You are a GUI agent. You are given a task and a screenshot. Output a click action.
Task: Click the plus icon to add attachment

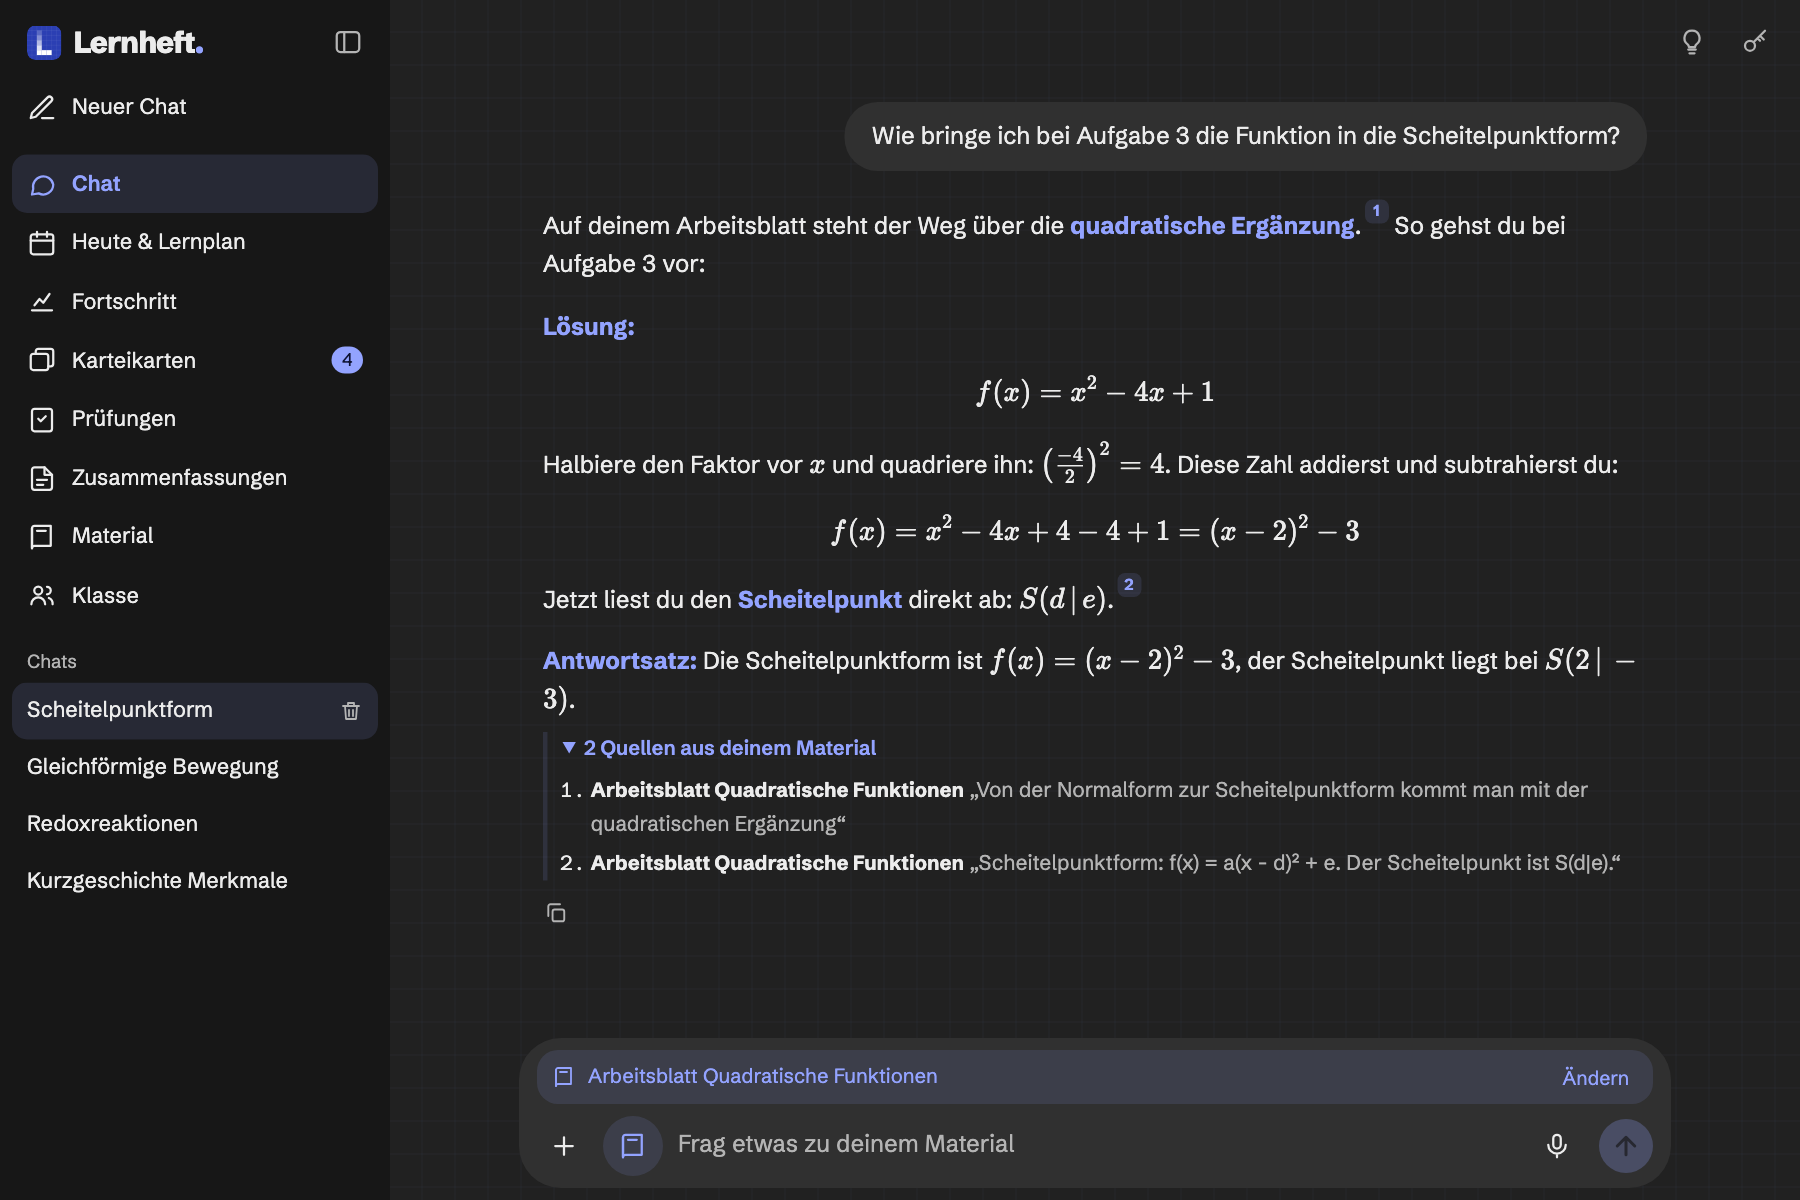[x=564, y=1146]
